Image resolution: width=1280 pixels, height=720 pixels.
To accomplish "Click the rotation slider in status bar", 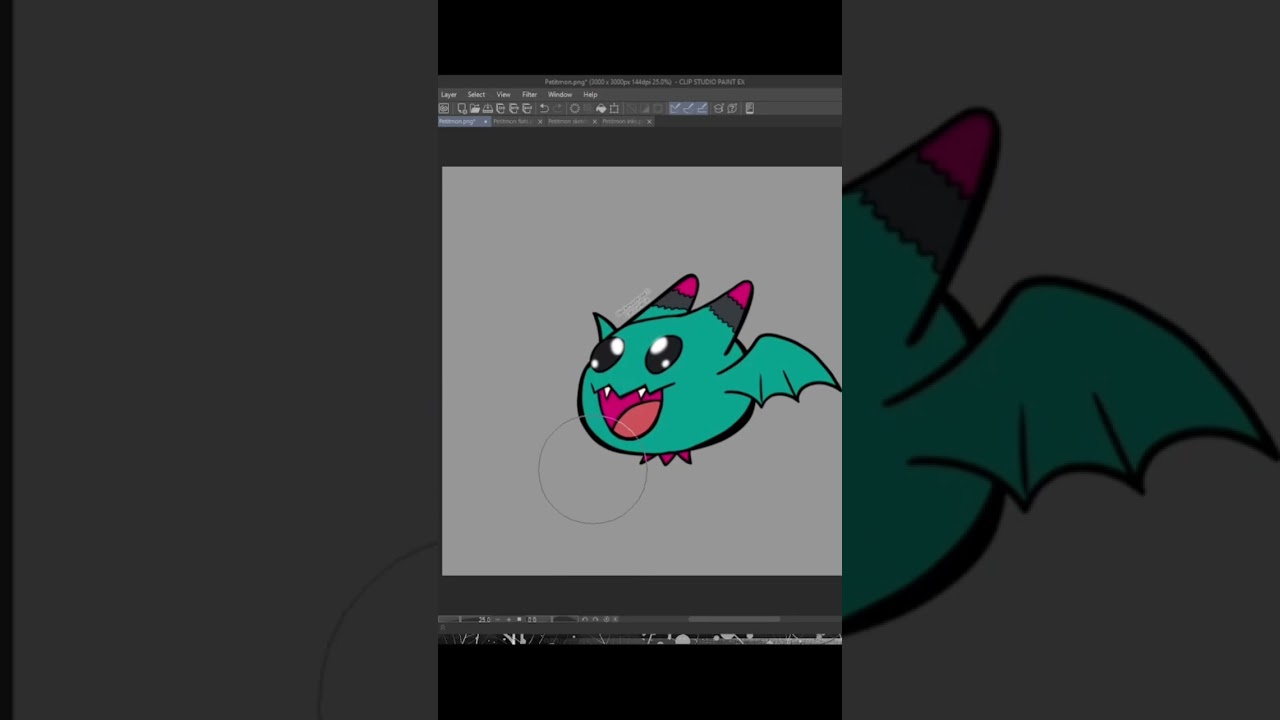I will 565,619.
